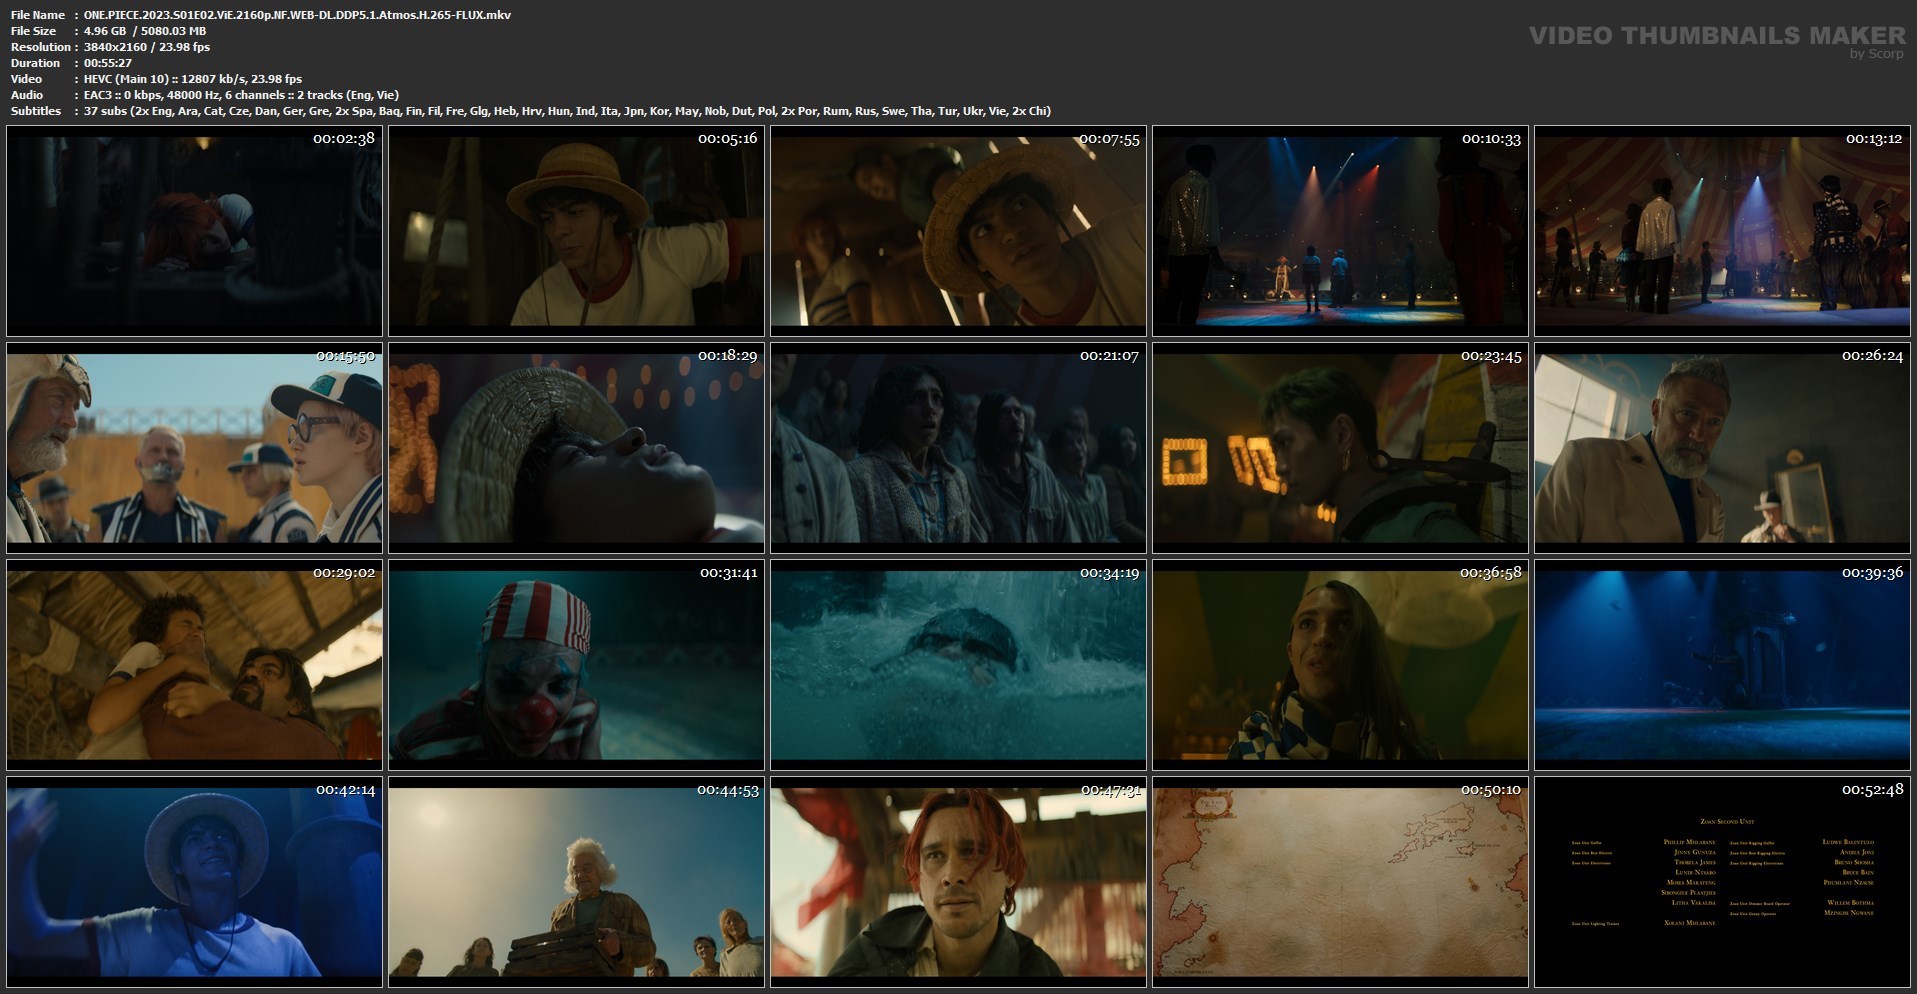Select the credits thumbnail at 00:52:48
The width and height of the screenshot is (1917, 994).
tap(1722, 882)
